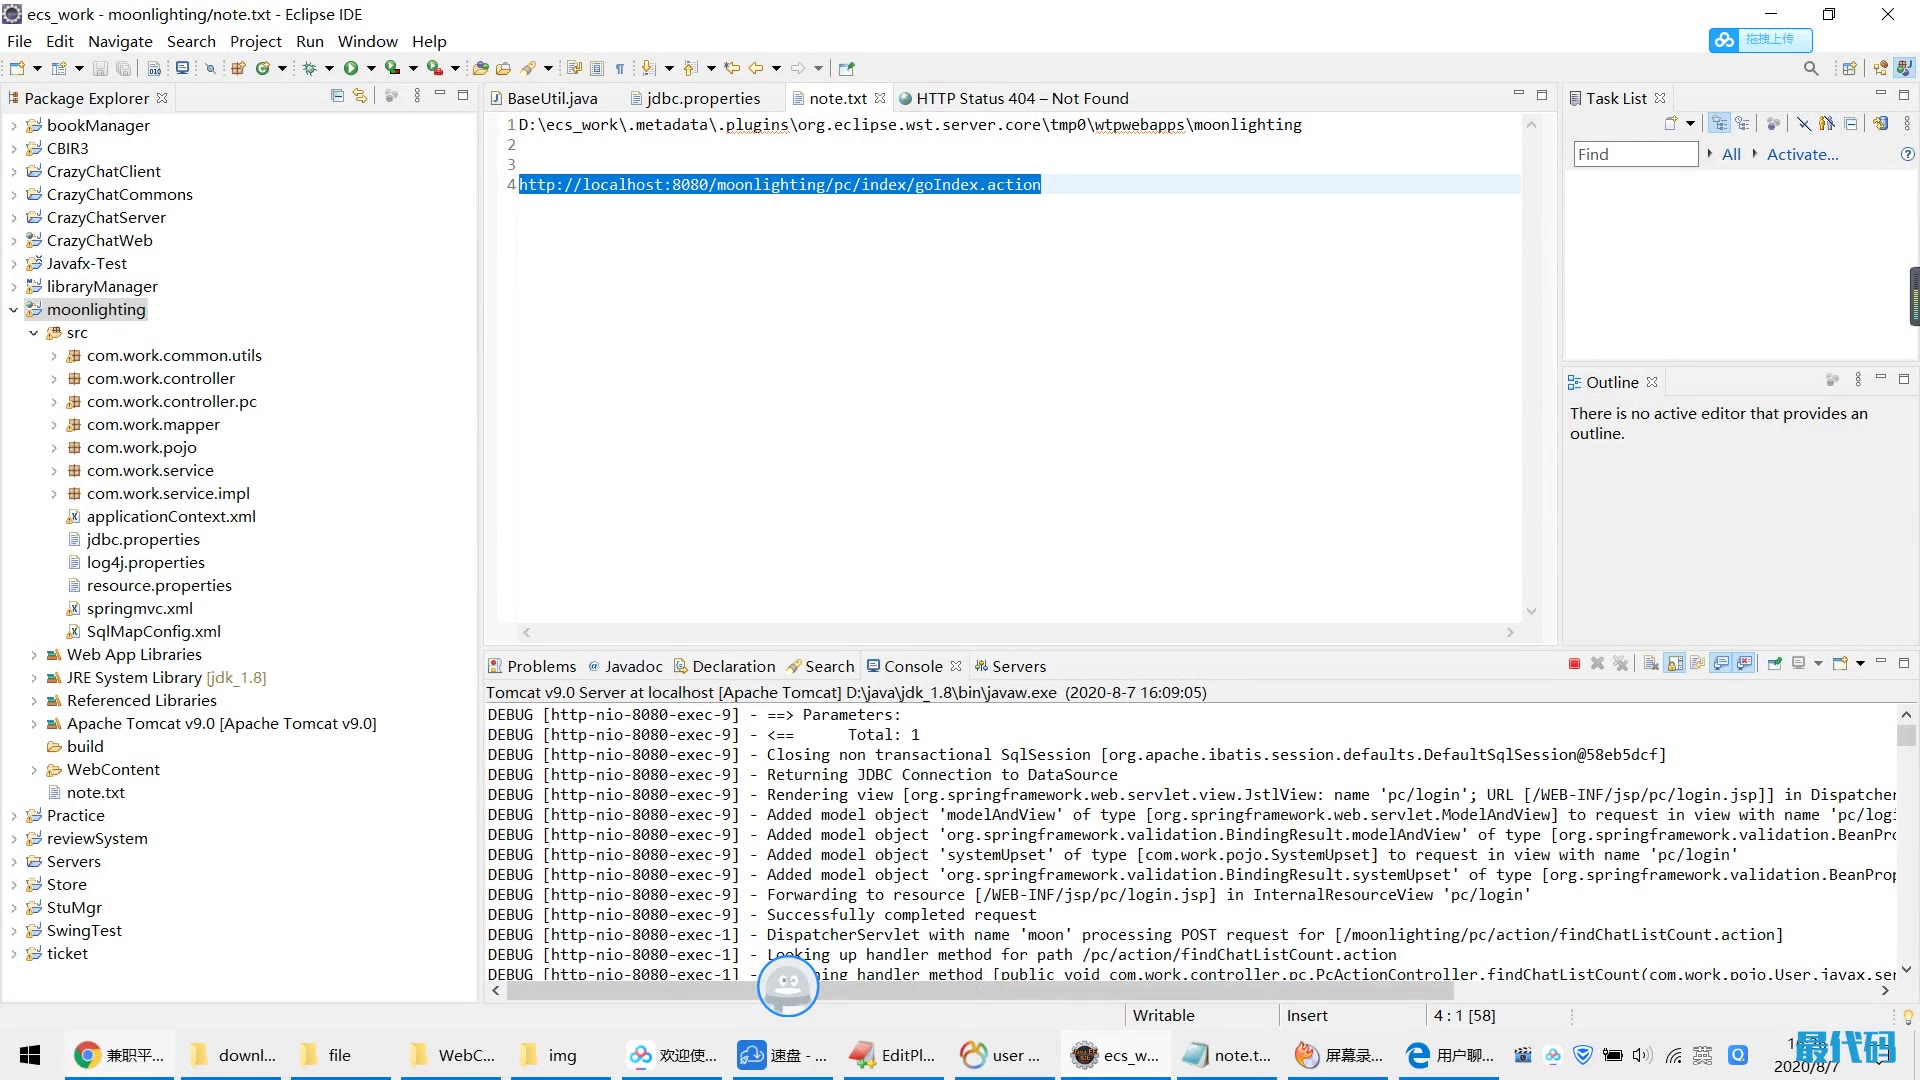This screenshot has width=1920, height=1080.
Task: Open the Debug button dropdown arrow
Action: [x=329, y=69]
